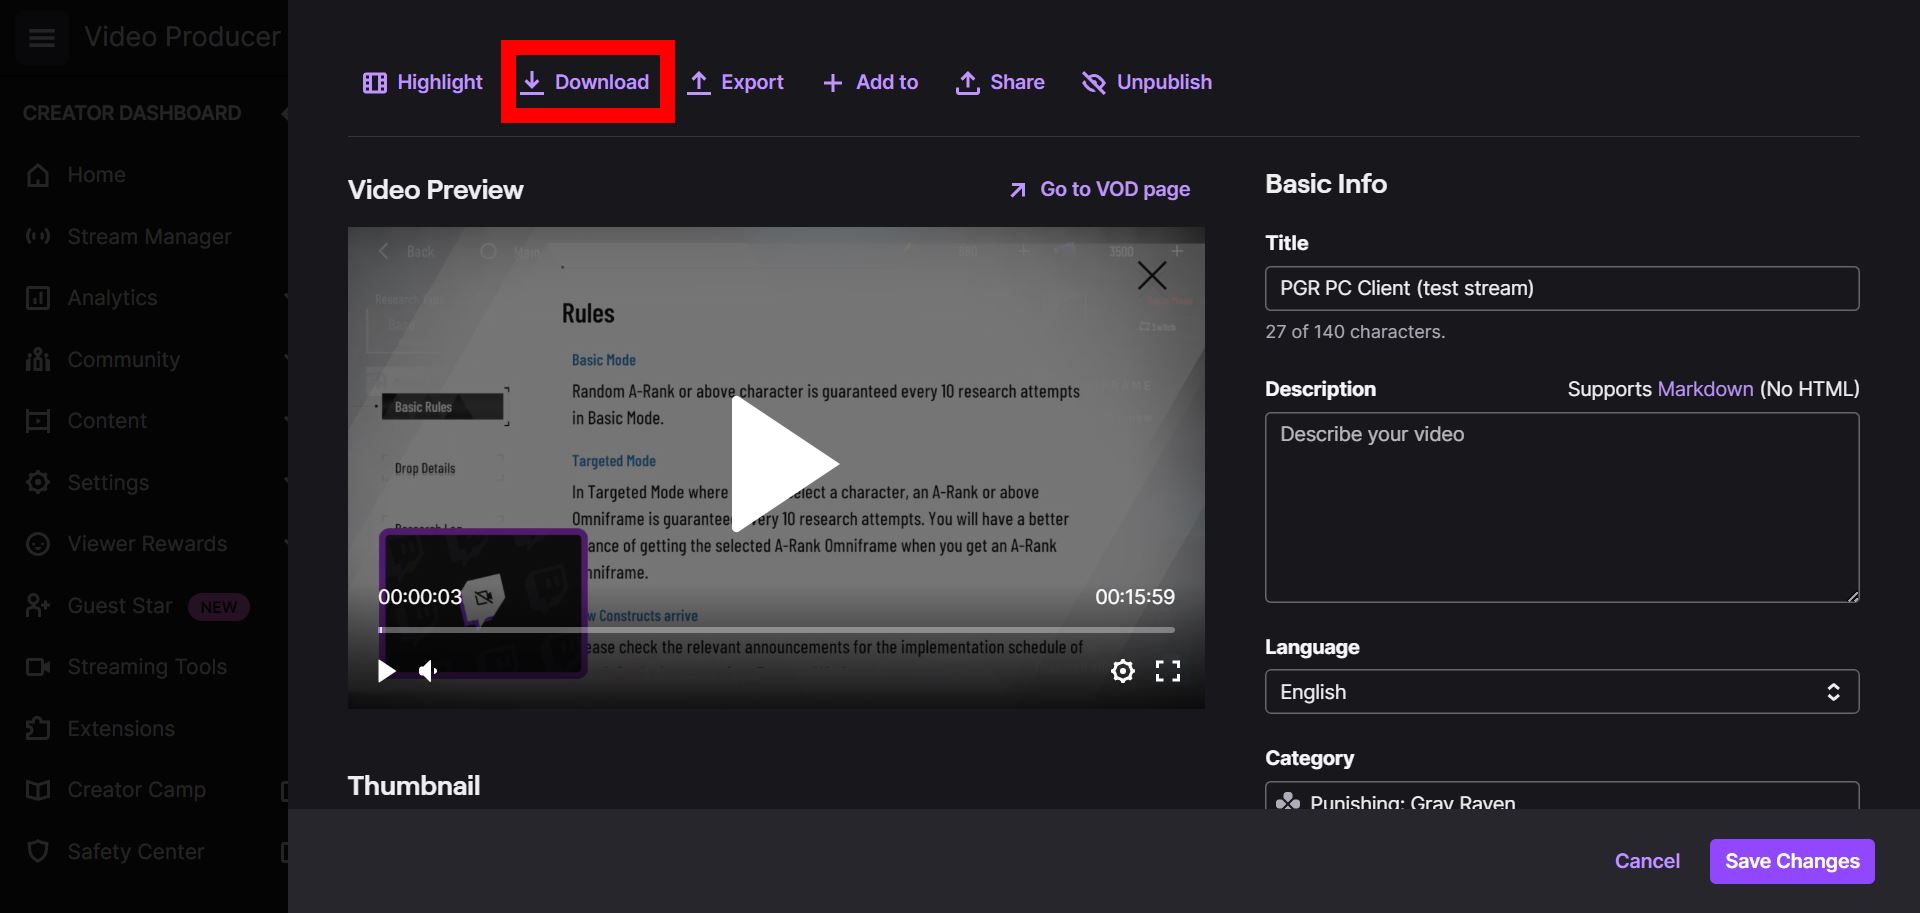Viewport: 1920px width, 913px height.
Task: Open the Language dropdown
Action: 1561,691
